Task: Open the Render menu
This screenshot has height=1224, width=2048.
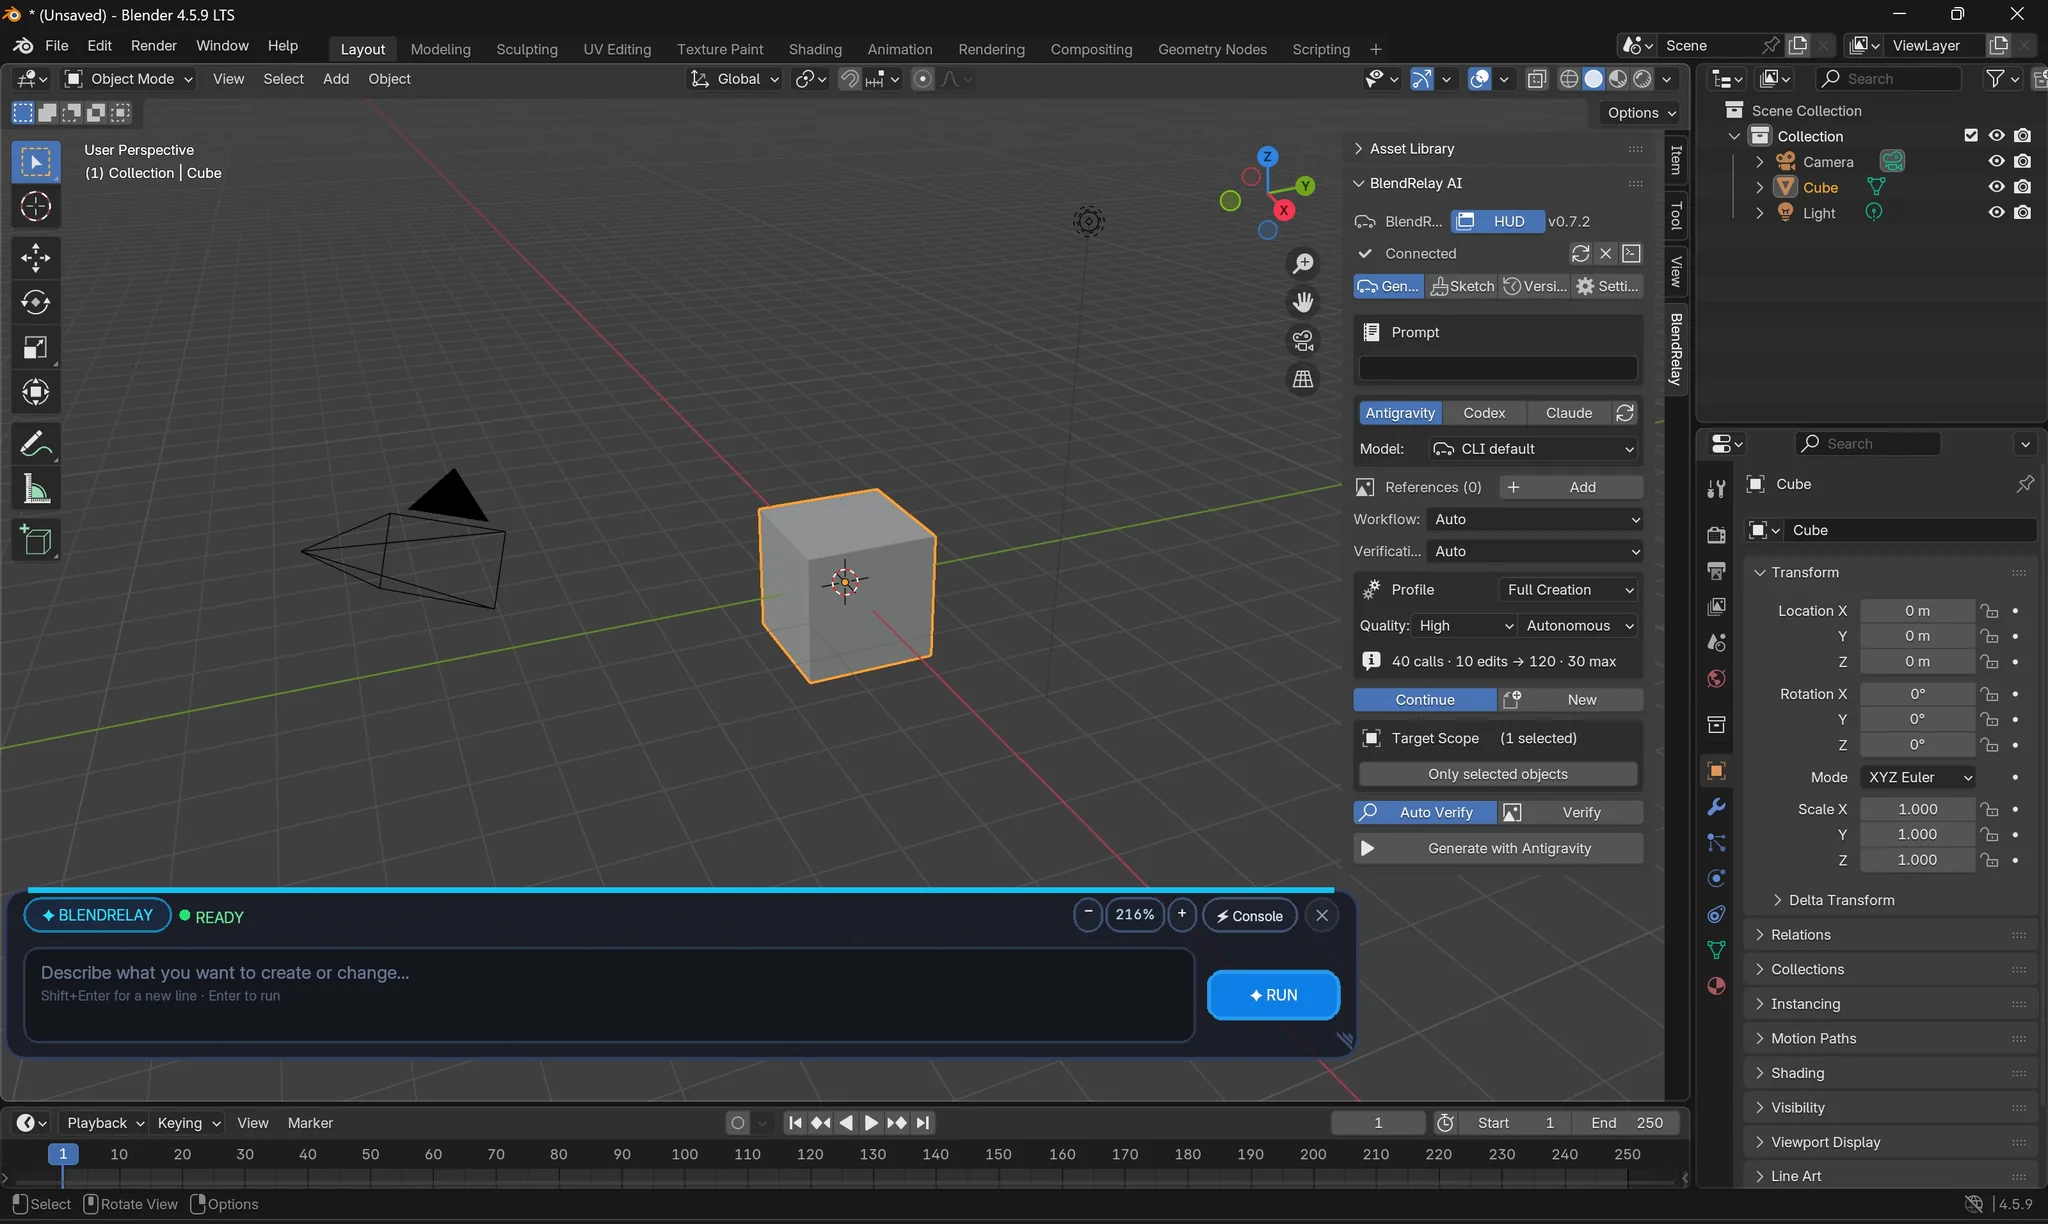Action: pyautogui.click(x=154, y=46)
